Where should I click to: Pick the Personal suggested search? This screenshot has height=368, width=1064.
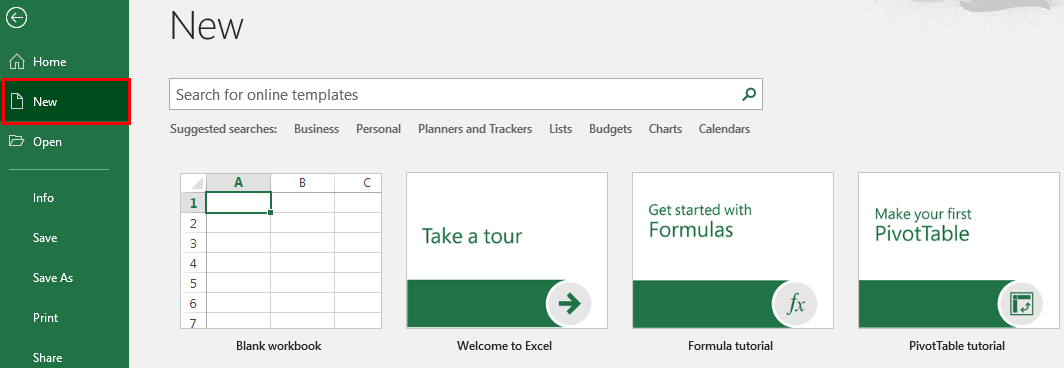379,128
